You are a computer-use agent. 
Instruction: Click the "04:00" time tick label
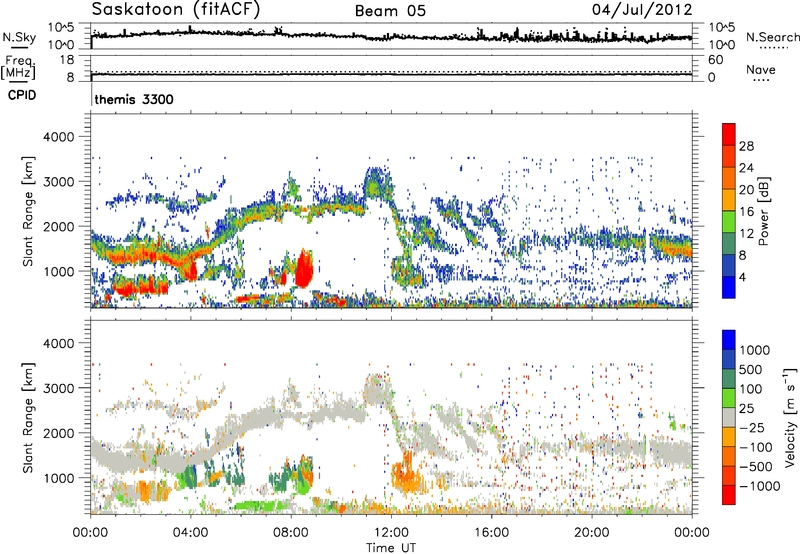click(190, 533)
